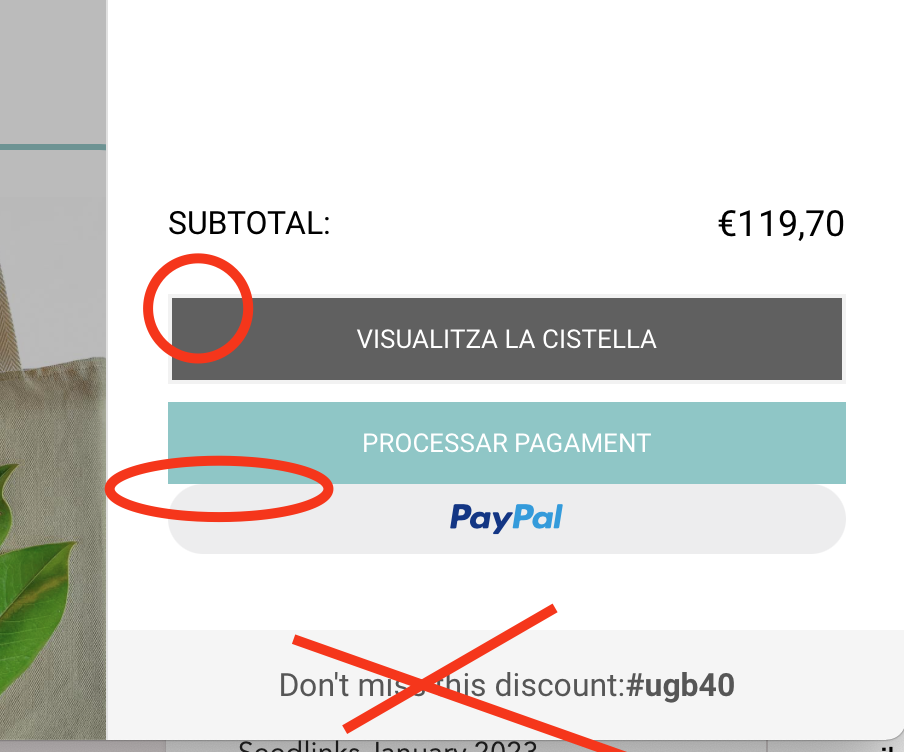
Task: Click the euro sign in the subtotal price
Action: (x=728, y=224)
